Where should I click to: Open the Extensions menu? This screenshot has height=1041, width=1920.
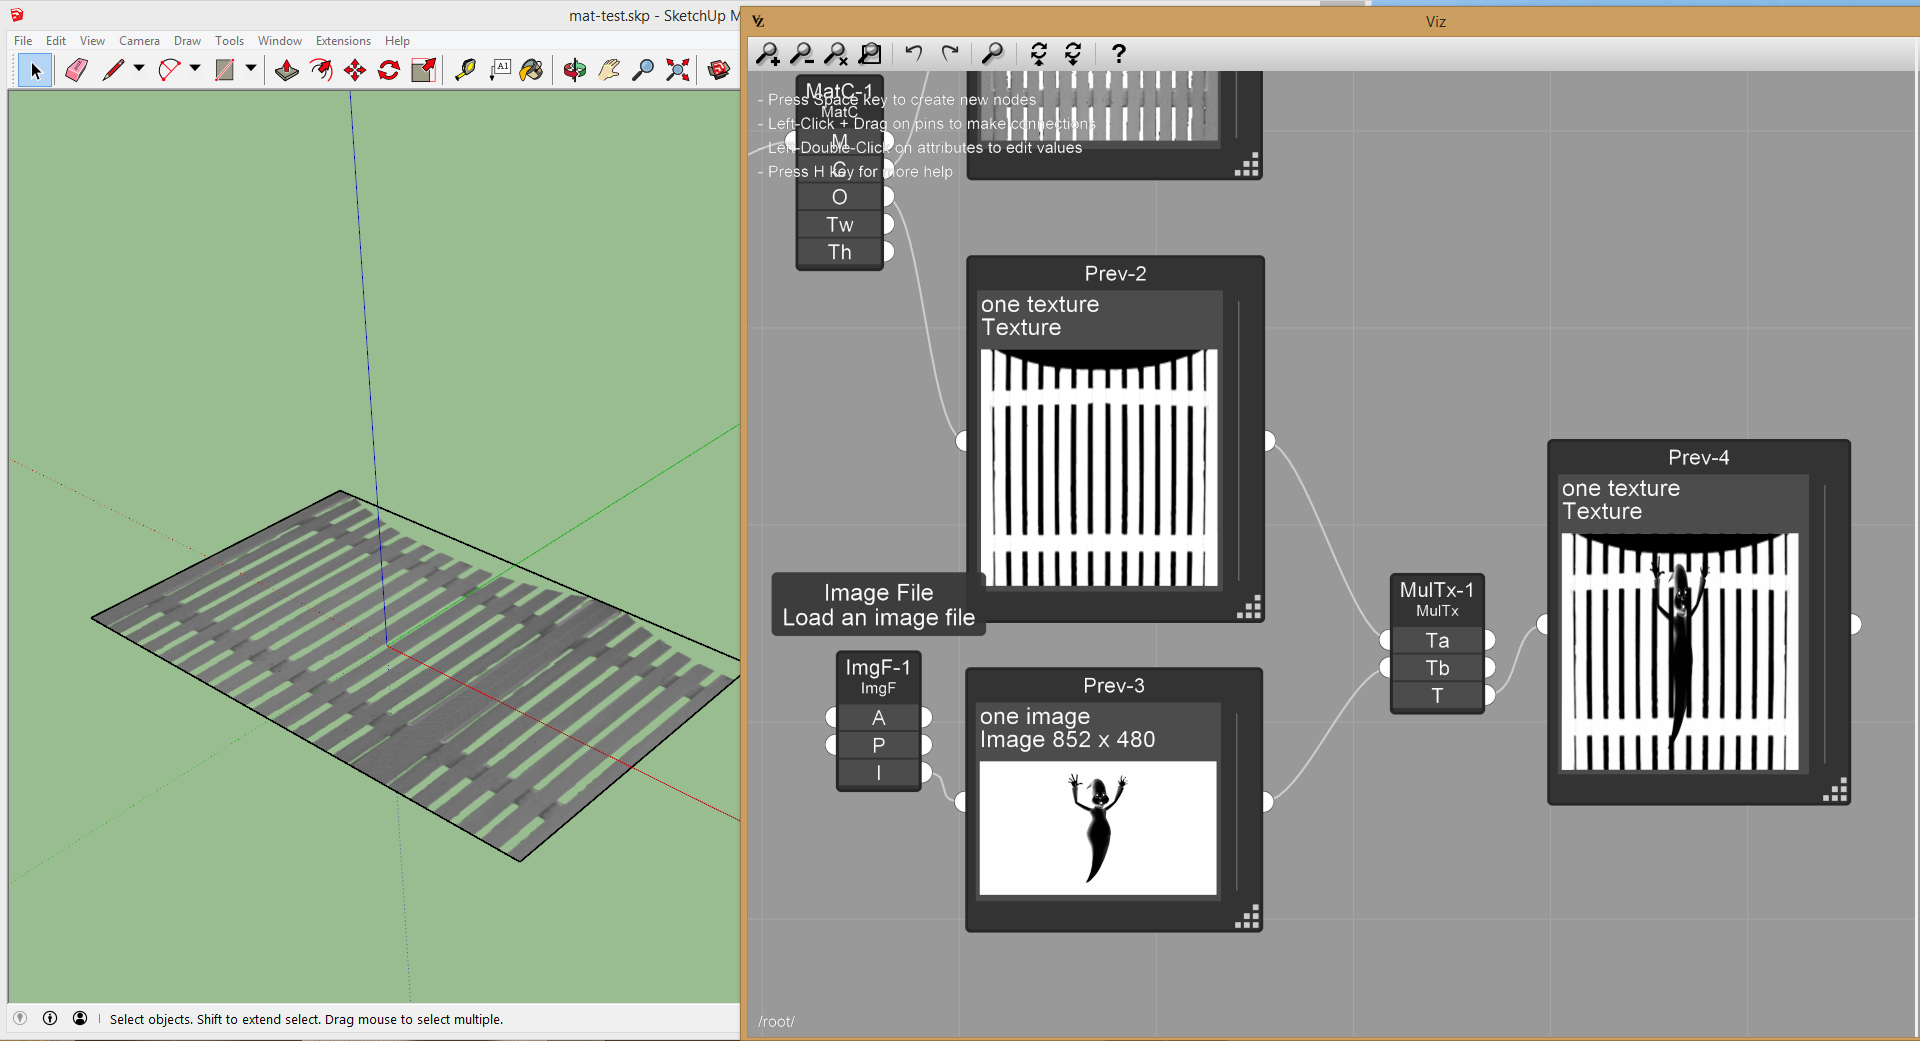coord(343,41)
